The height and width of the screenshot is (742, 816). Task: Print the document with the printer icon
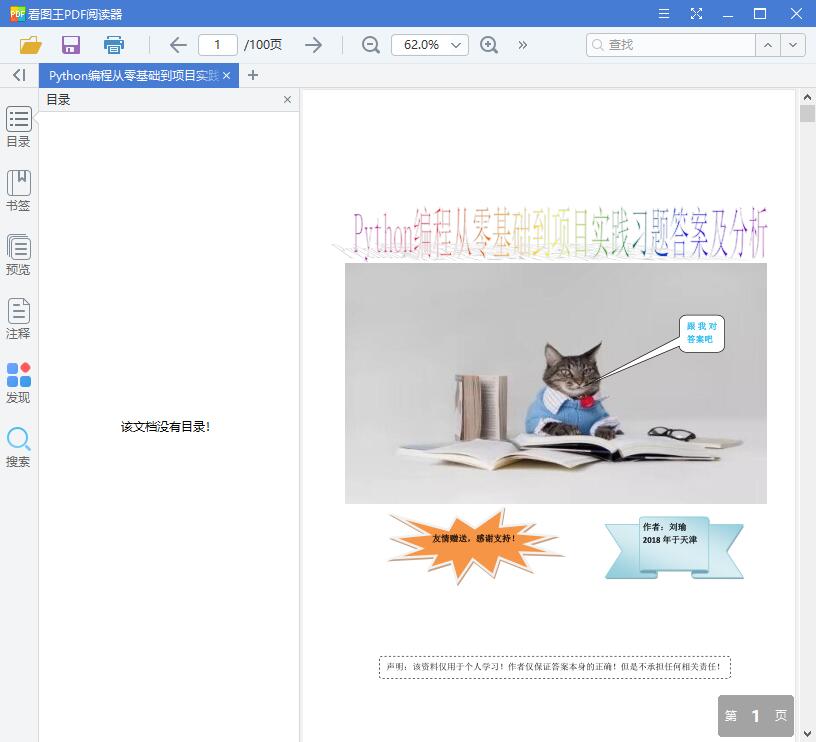(113, 45)
